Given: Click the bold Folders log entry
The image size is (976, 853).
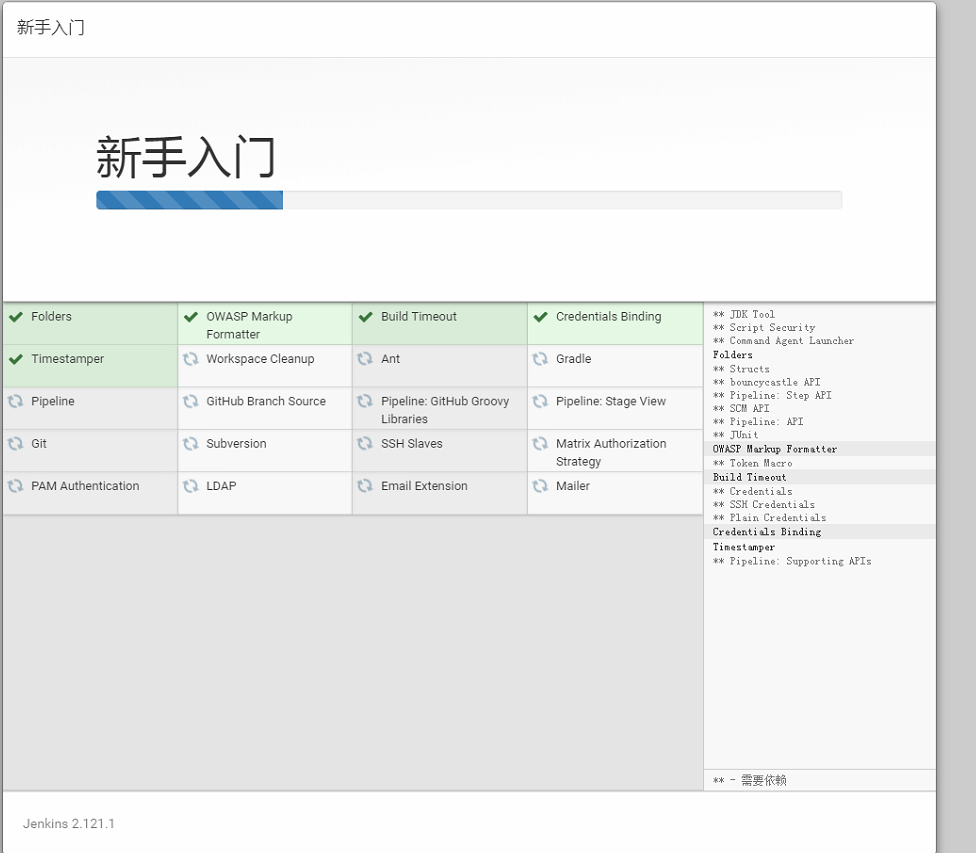Looking at the screenshot, I should click(x=733, y=355).
